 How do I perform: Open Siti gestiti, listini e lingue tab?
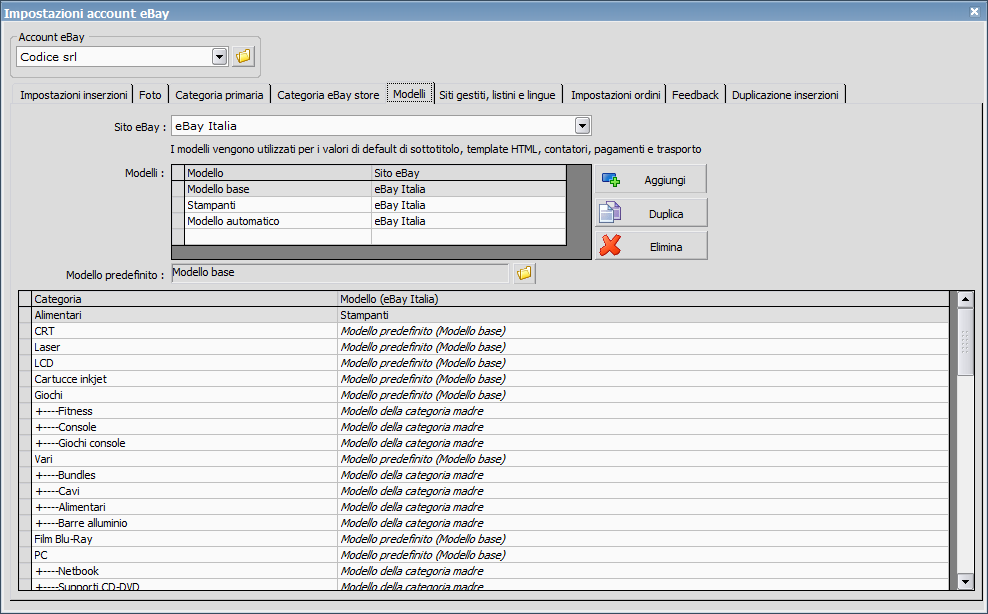pos(497,95)
